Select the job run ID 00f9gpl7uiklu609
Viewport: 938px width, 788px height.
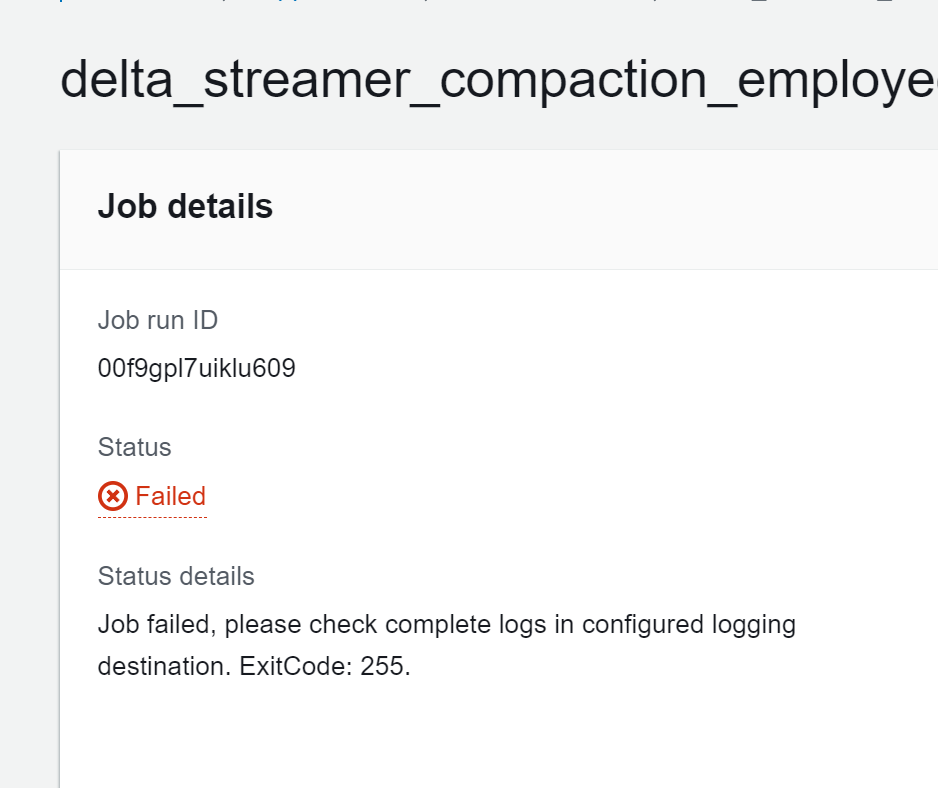click(196, 369)
